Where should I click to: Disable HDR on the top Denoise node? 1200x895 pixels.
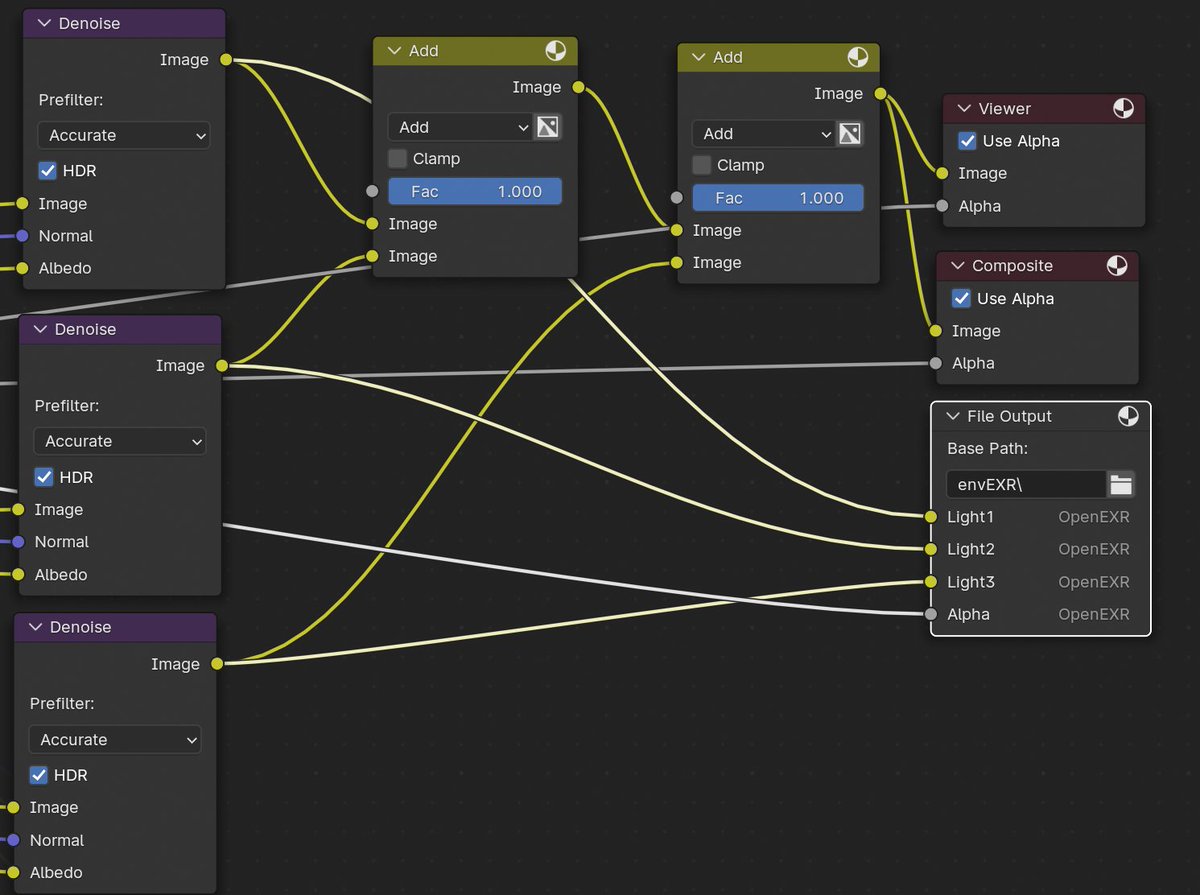pos(48,171)
